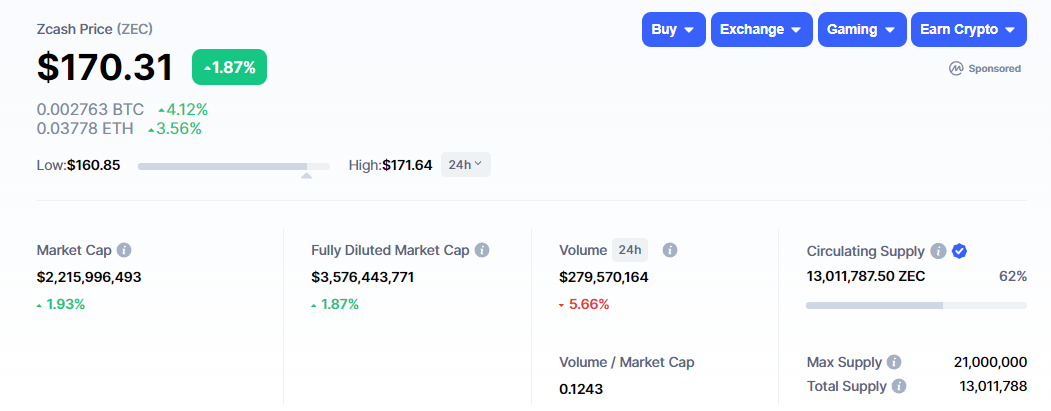The image size is (1051, 411).
Task: Click the 1.93% market cap change
Action: 61,304
